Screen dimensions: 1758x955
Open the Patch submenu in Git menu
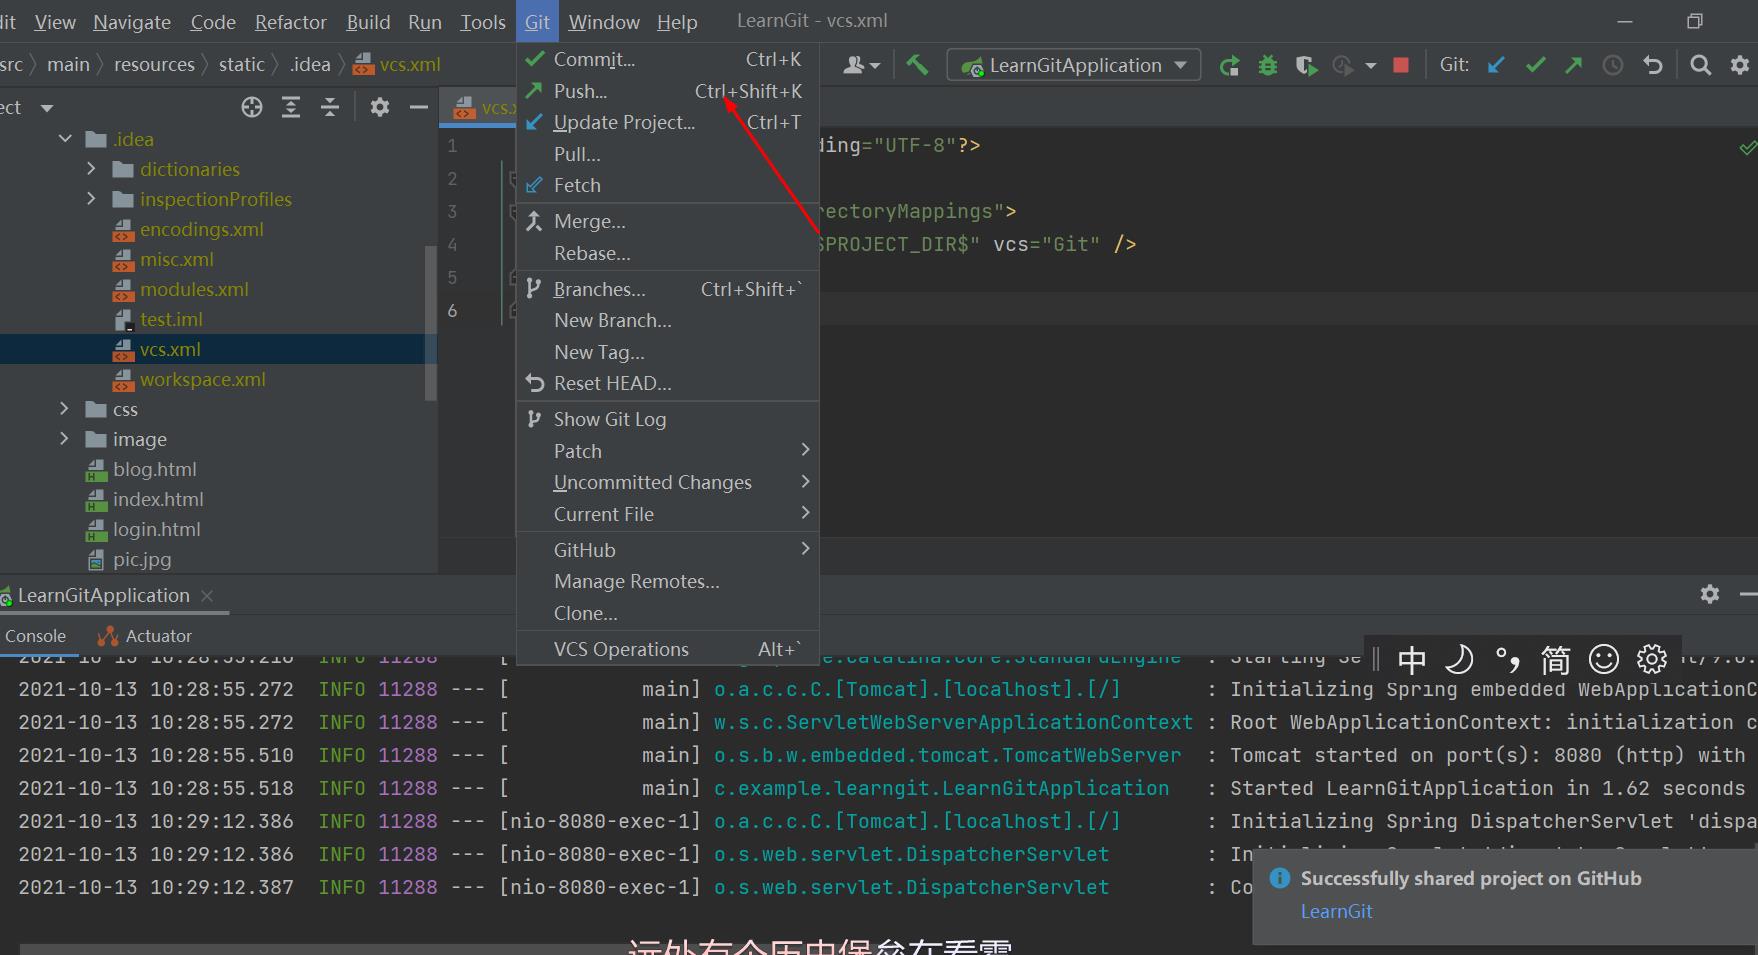[668, 451]
